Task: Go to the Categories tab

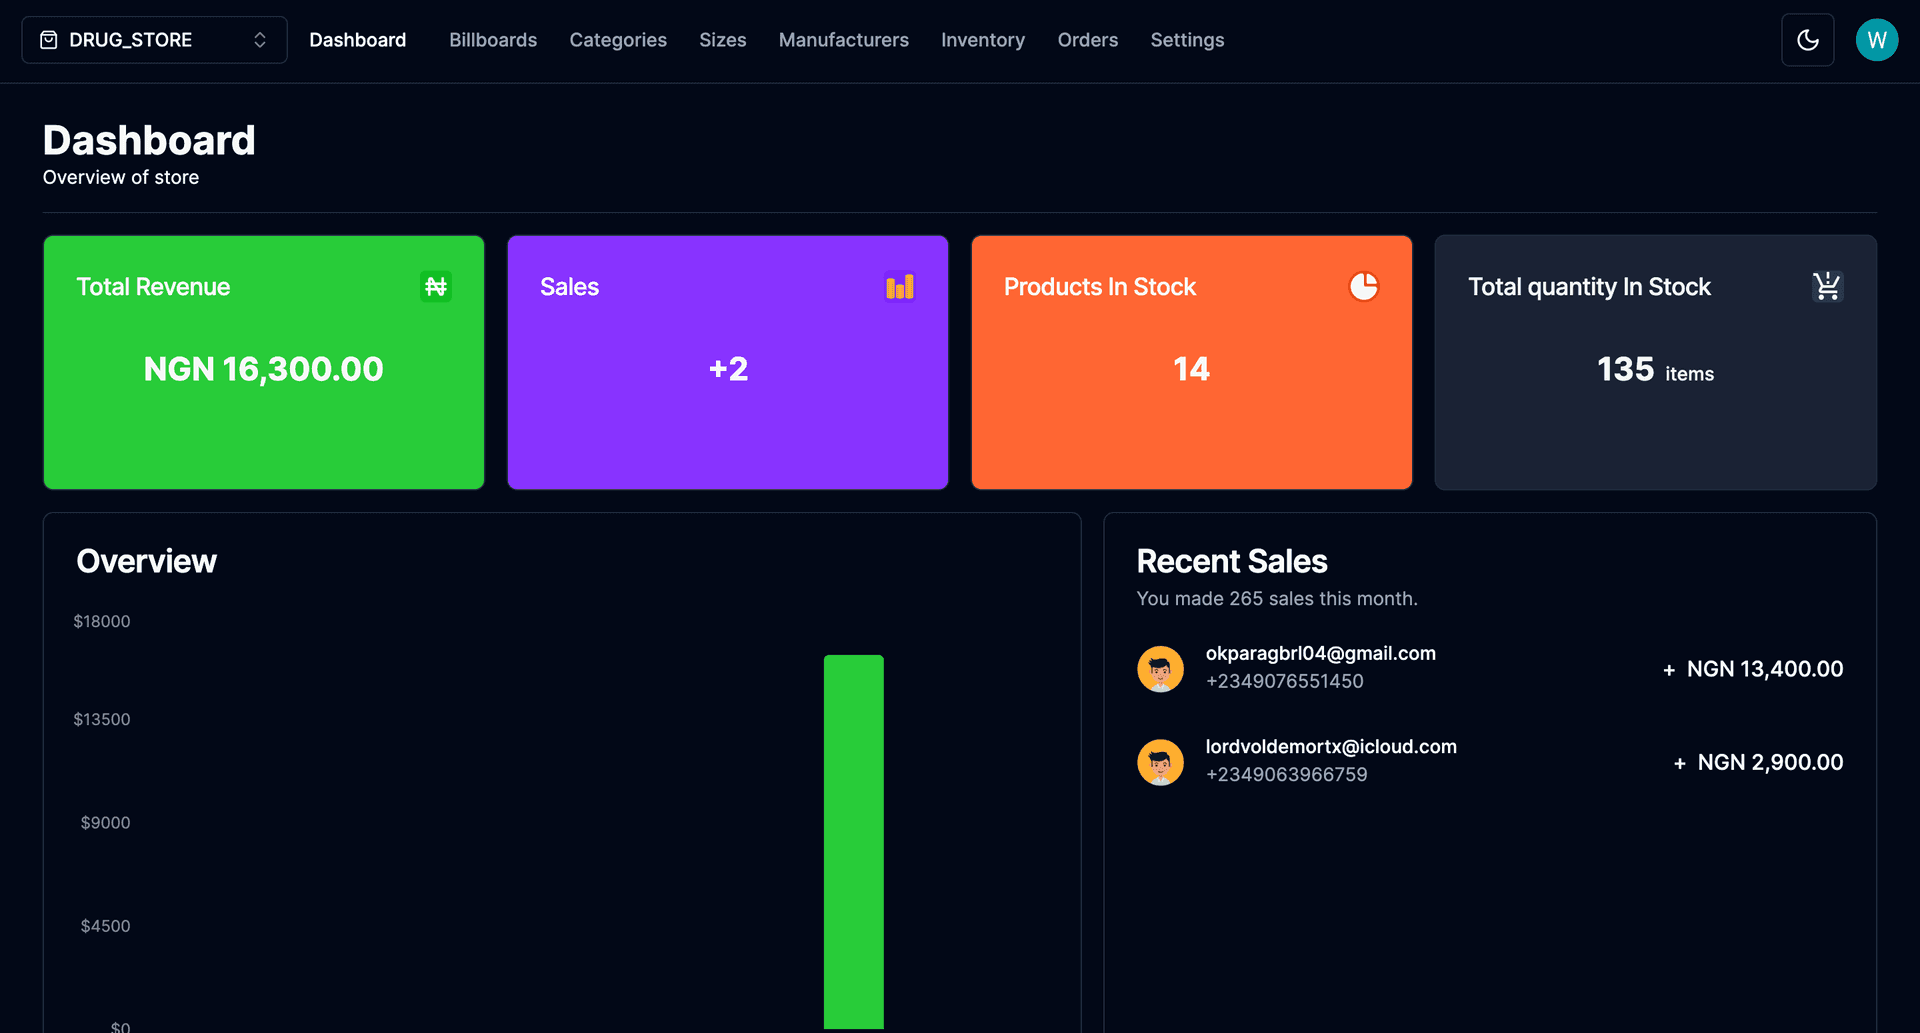Action: pyautogui.click(x=618, y=40)
